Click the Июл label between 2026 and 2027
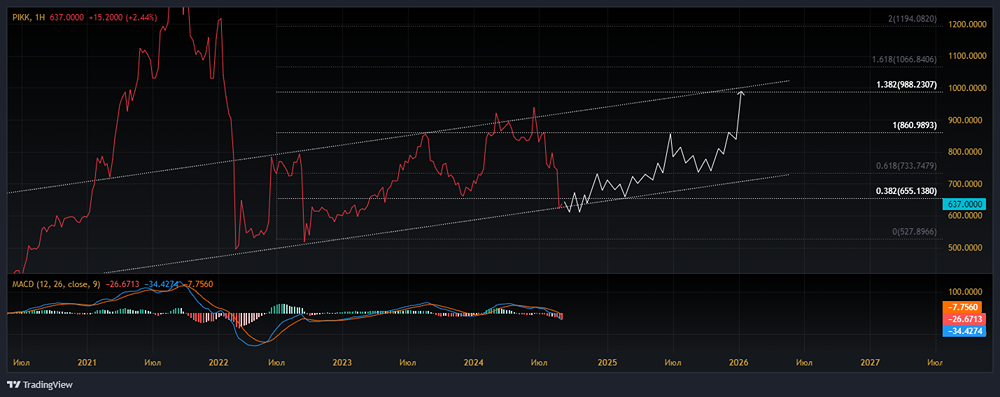This screenshot has width=1000, height=397. (805, 363)
